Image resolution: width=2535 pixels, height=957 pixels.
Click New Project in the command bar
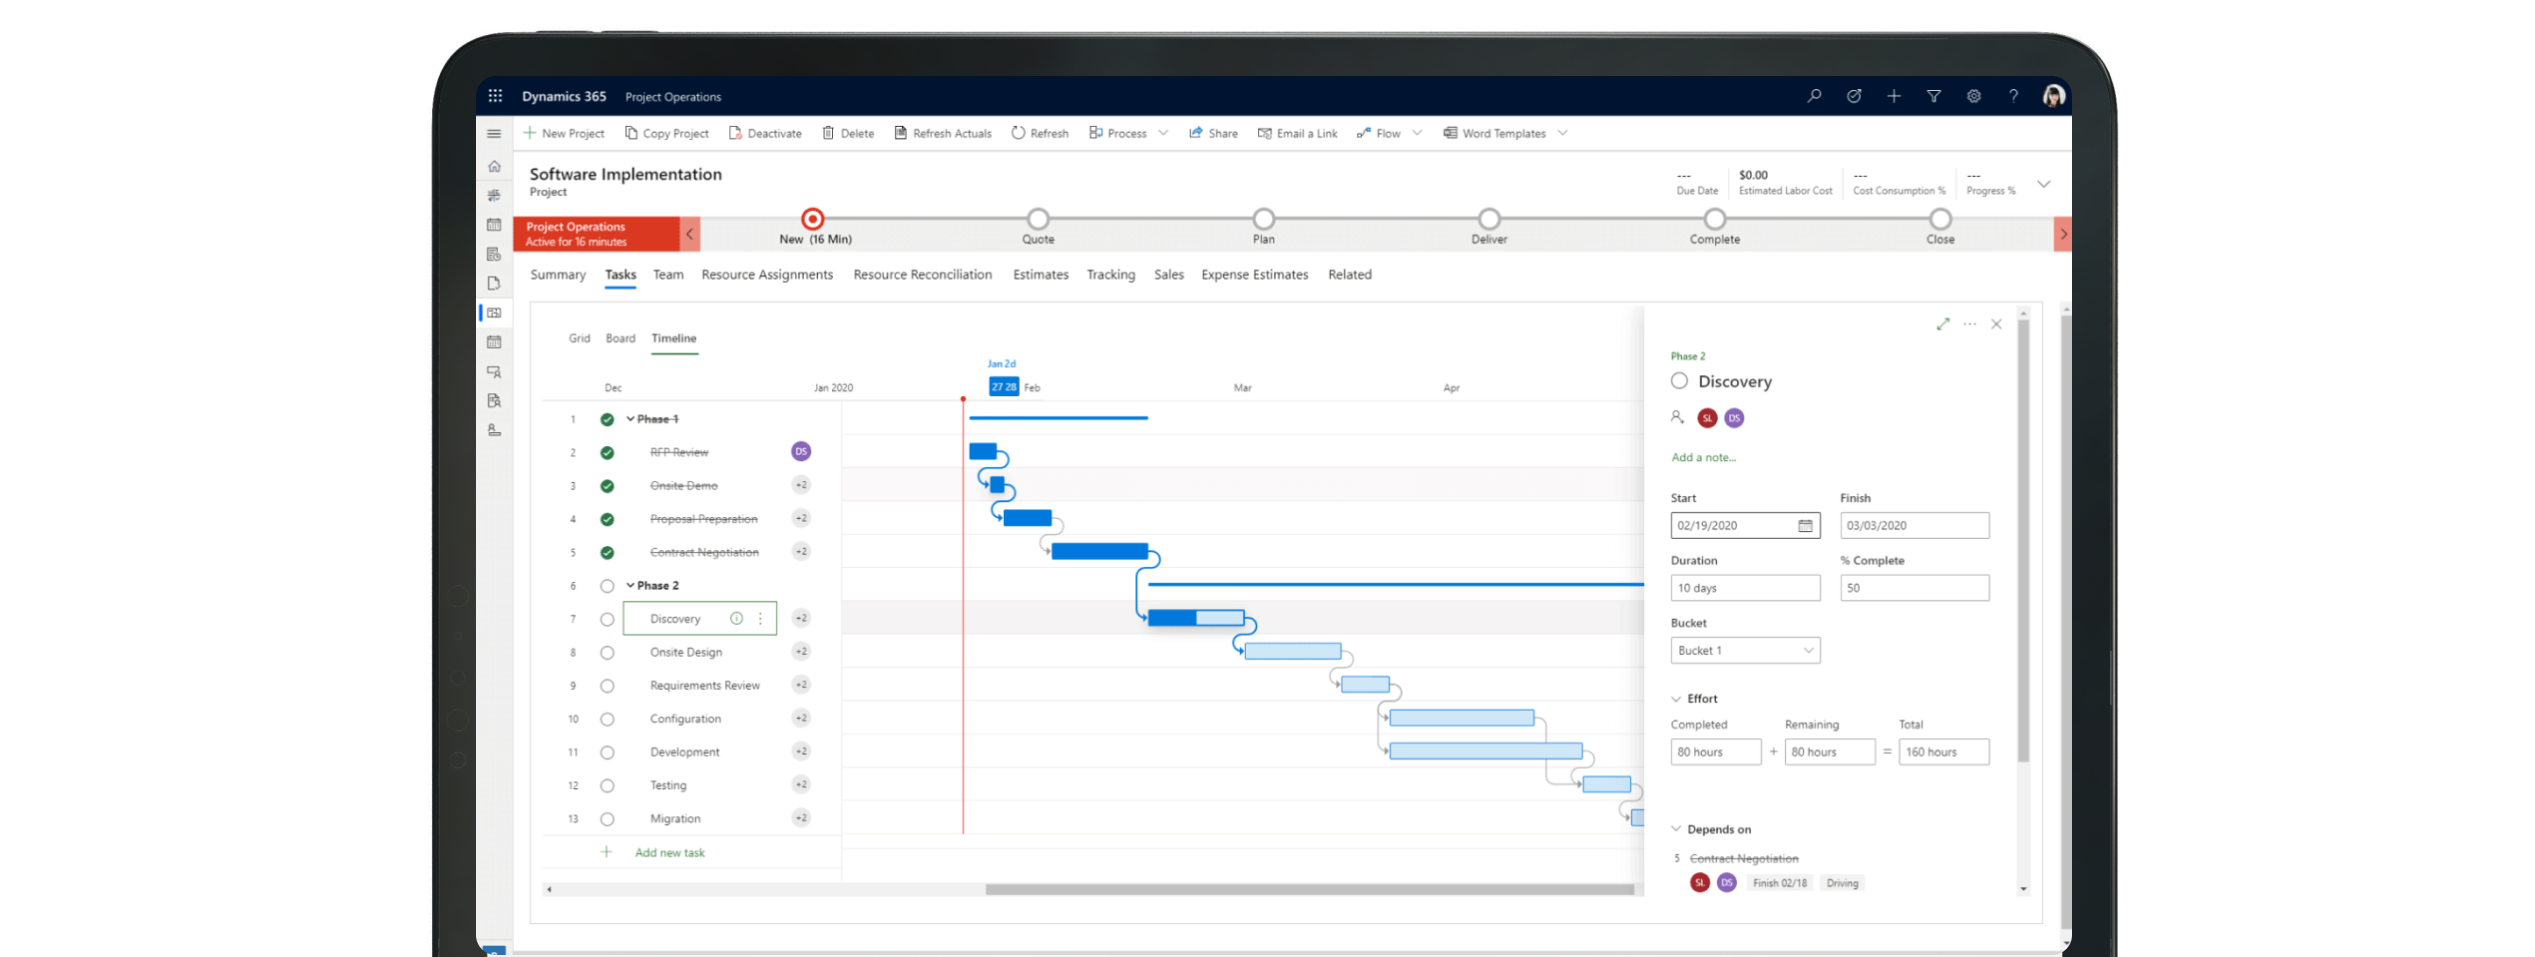(564, 133)
